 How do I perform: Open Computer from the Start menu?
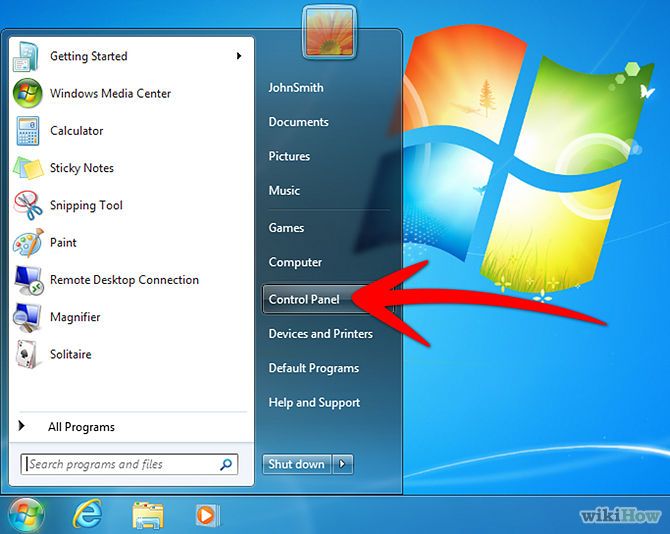pos(295,262)
